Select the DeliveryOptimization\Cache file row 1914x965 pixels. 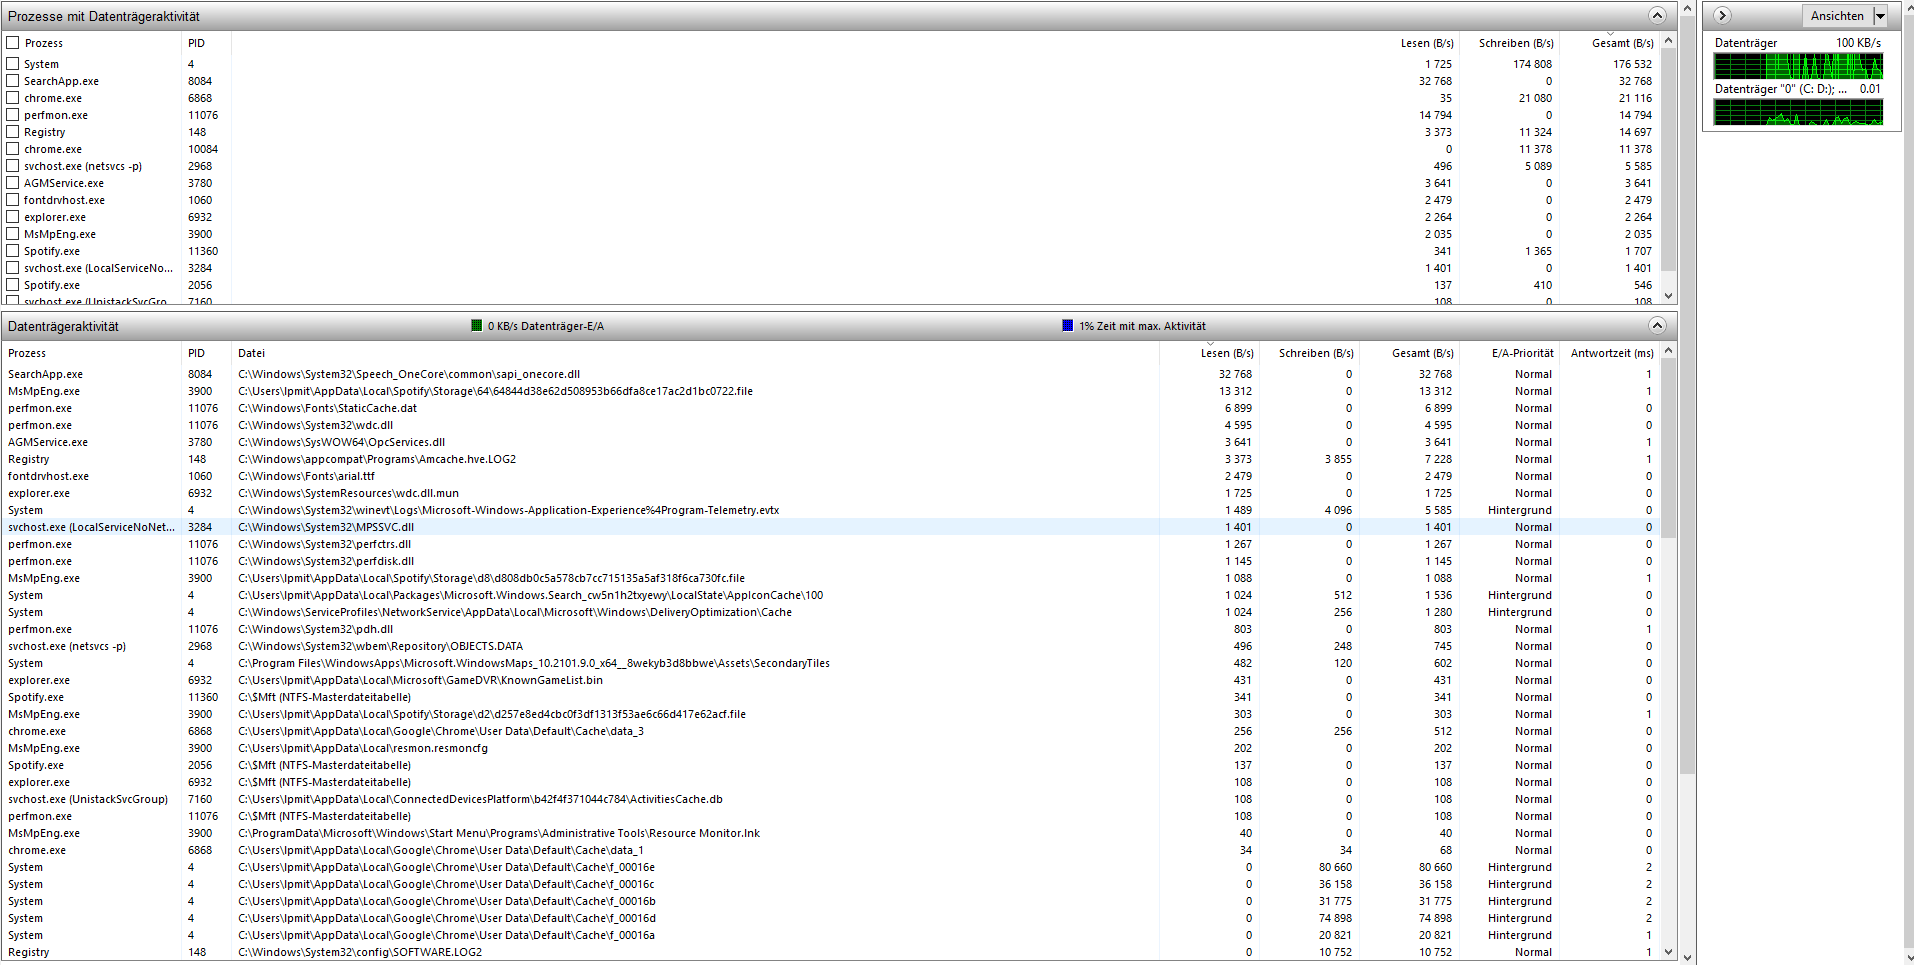pyautogui.click(x=830, y=612)
